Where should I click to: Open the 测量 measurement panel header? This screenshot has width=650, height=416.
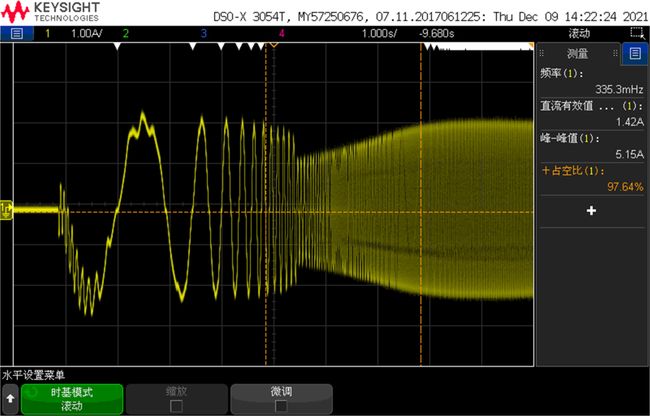tap(578, 53)
